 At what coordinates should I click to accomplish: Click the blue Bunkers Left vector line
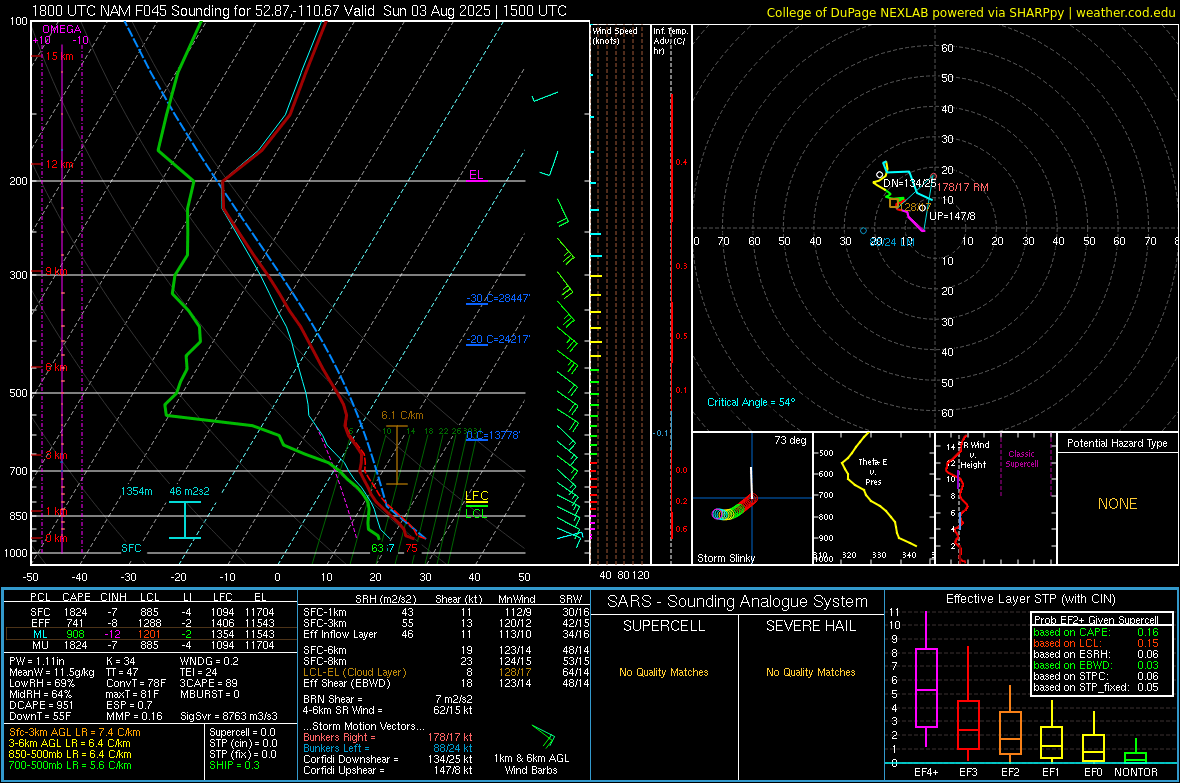pos(388,748)
